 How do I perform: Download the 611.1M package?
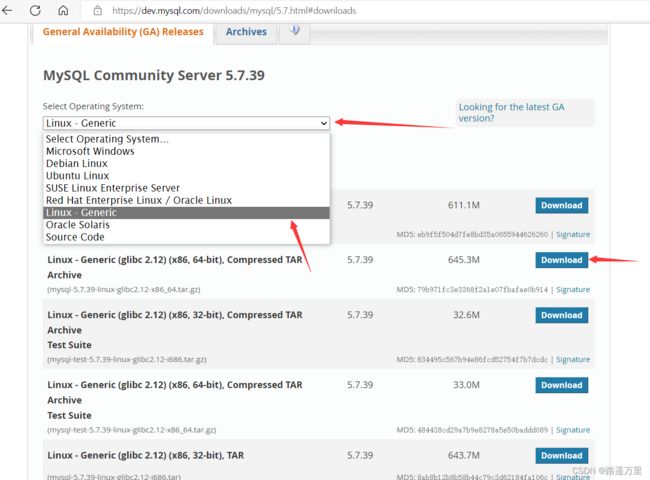tap(561, 206)
